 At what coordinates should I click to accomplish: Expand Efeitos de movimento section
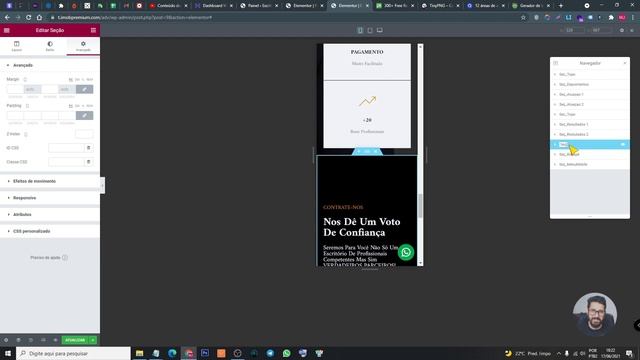tap(50, 181)
